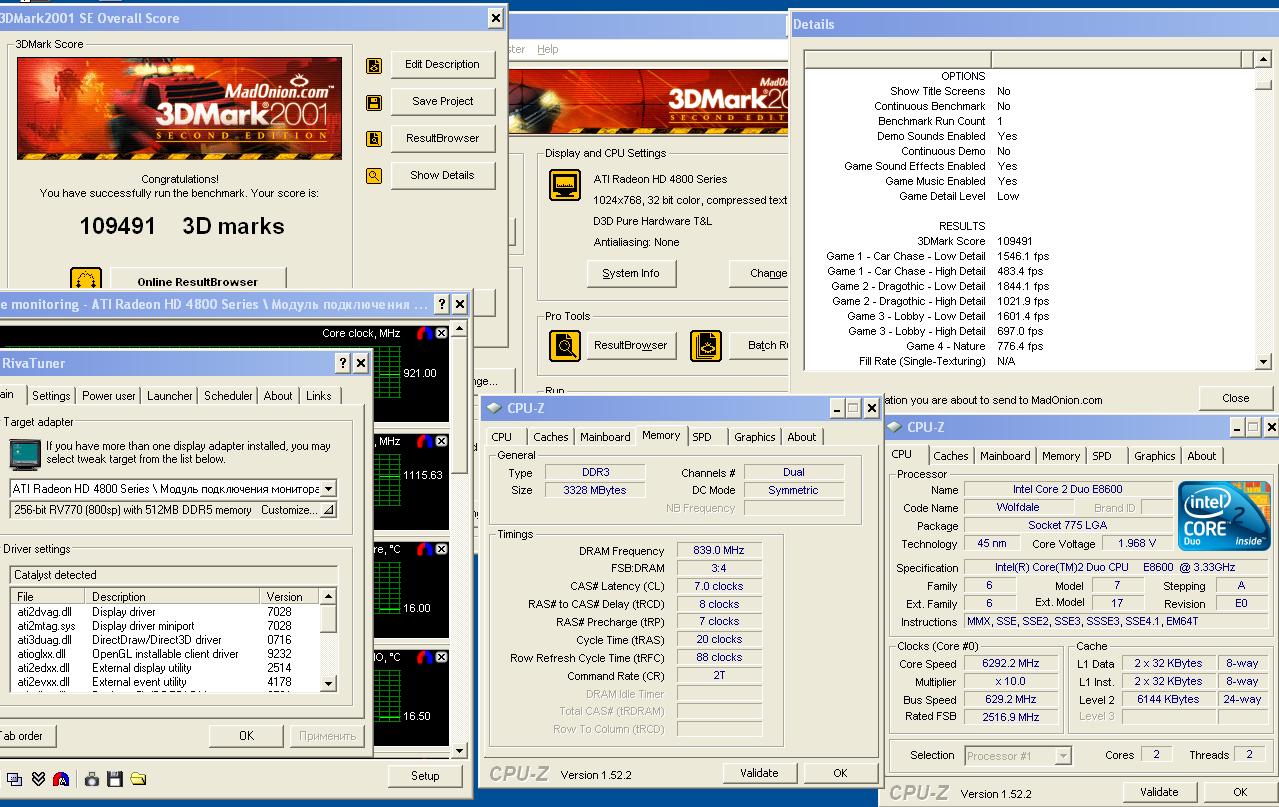Screen dimensions: 1279x807
Task: Click the magnet icon on the 16.50 graph
Action: click(424, 657)
